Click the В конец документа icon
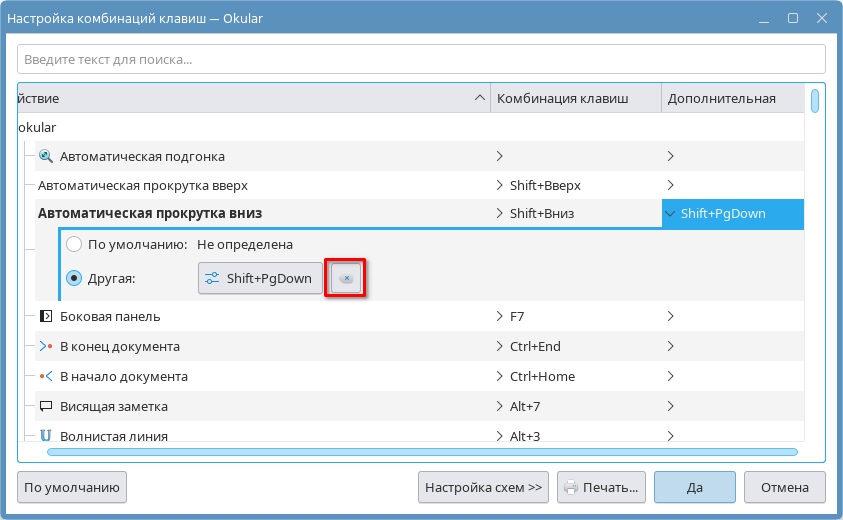This screenshot has width=843, height=520. (x=45, y=346)
